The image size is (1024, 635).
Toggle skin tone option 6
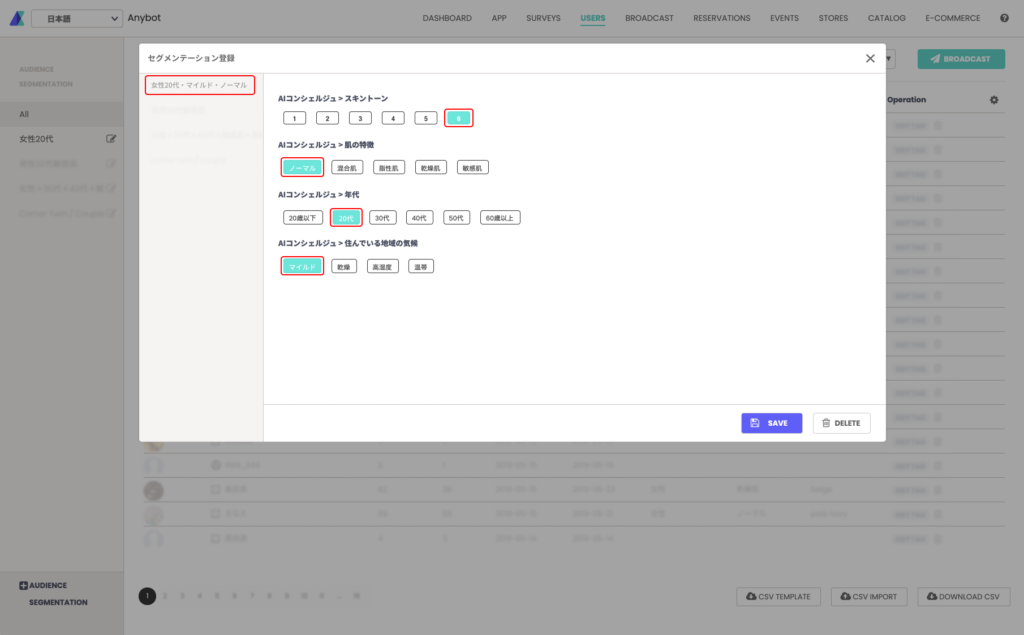click(458, 118)
